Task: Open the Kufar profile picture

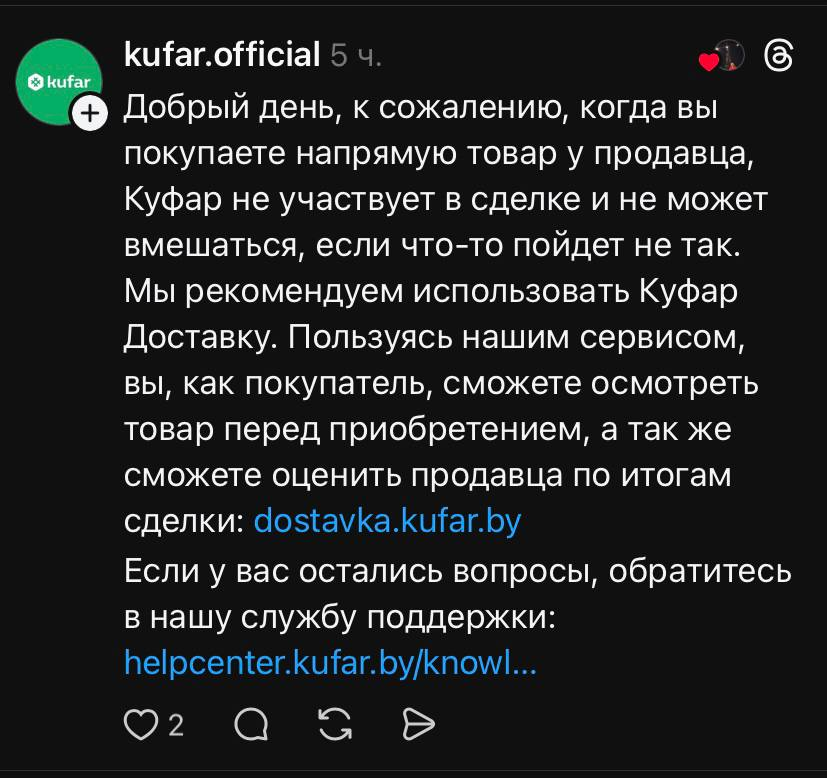Action: click(58, 81)
